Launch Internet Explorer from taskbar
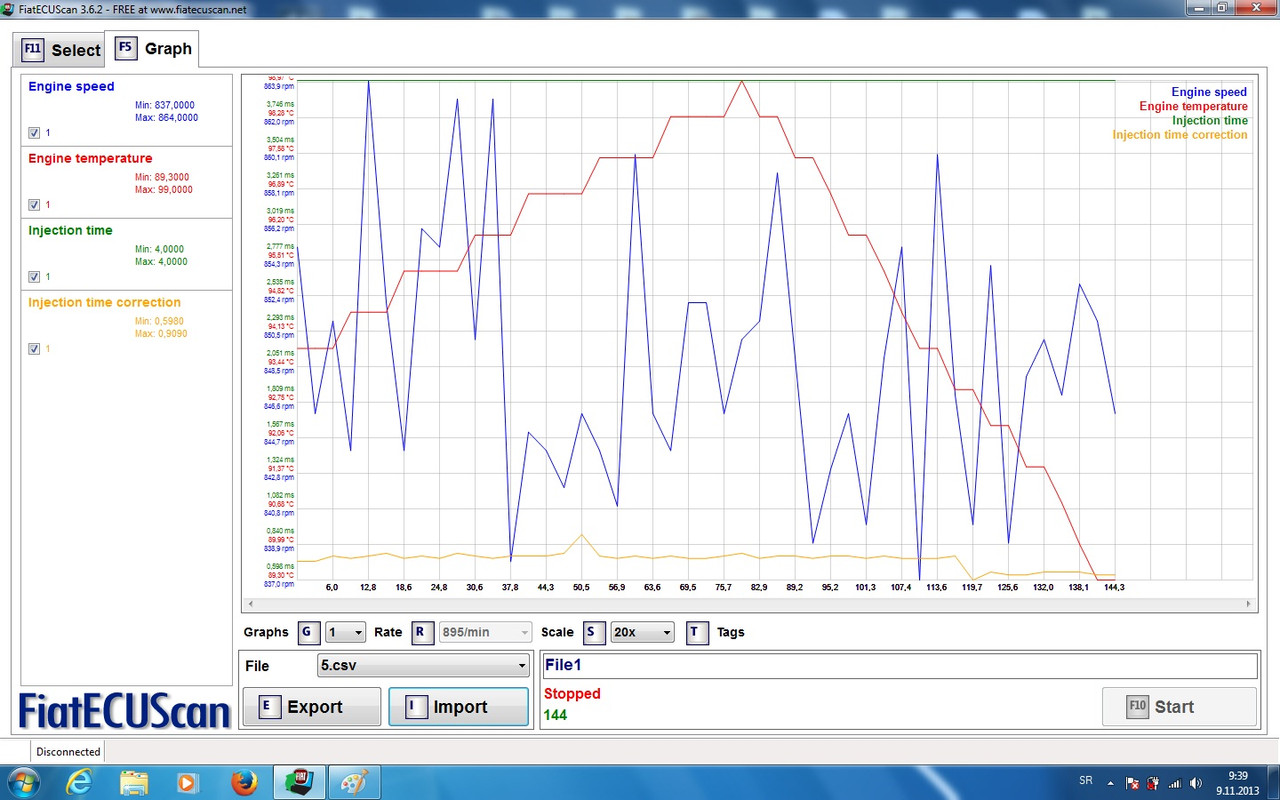This screenshot has height=800, width=1280. [79, 781]
